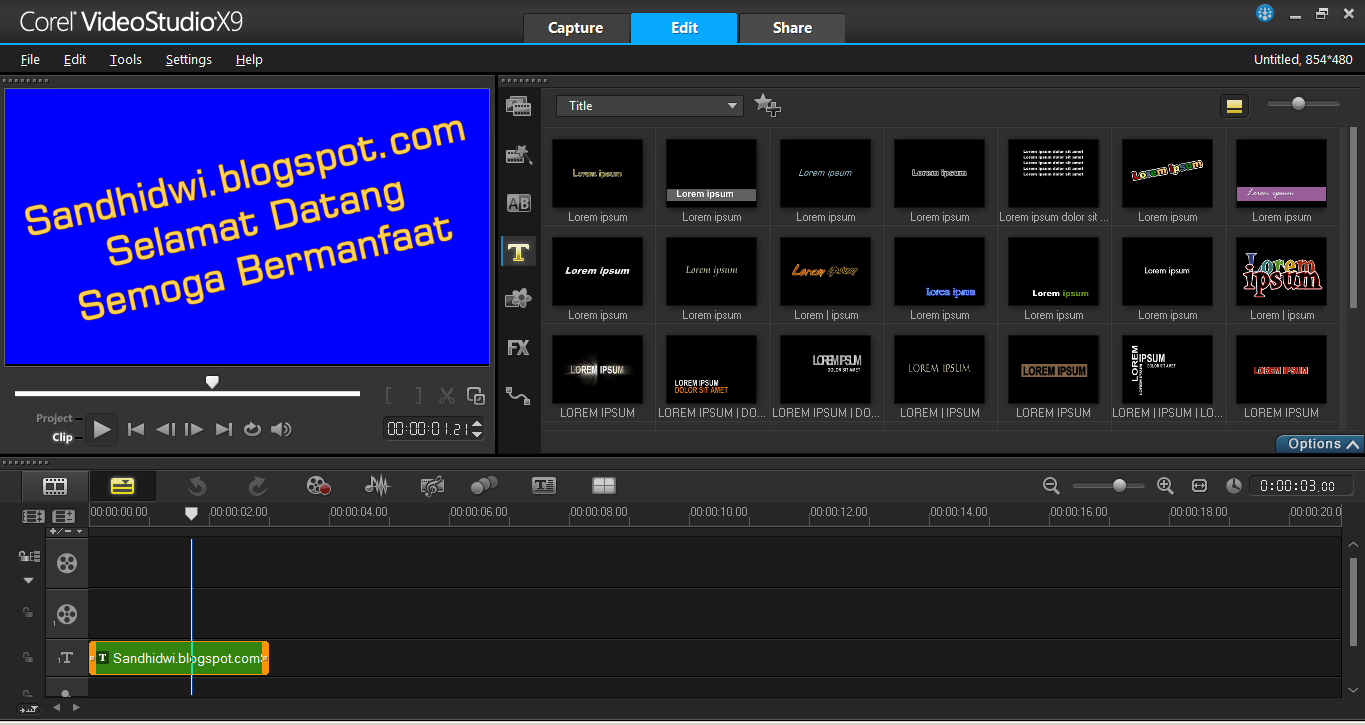Screen dimensions: 1365x725
Task: Open the Filter library (FX icon)
Action: pyautogui.click(x=518, y=347)
